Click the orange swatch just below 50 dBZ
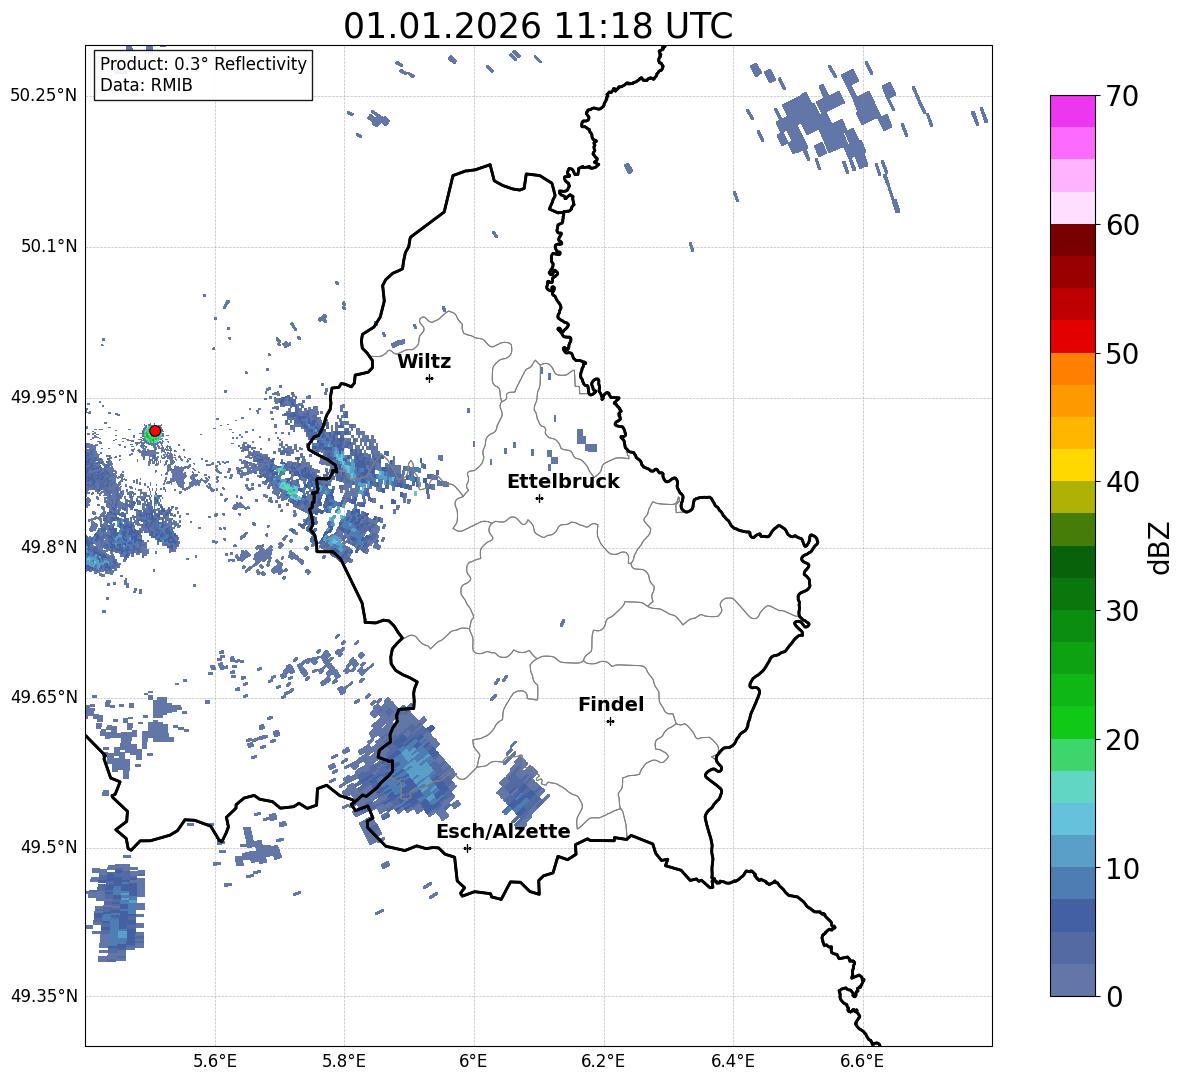Screen dimensions: 1184x1081 tap(1072, 369)
